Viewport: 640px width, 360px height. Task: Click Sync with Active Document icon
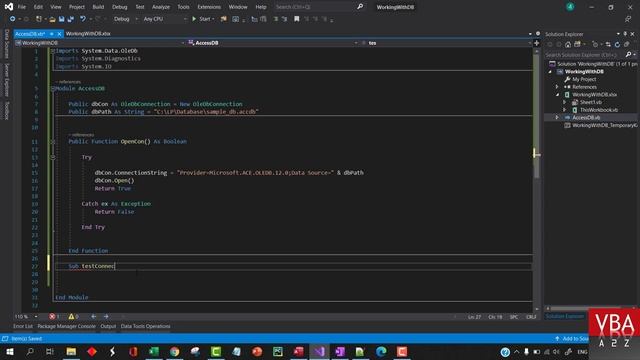click(x=608, y=44)
